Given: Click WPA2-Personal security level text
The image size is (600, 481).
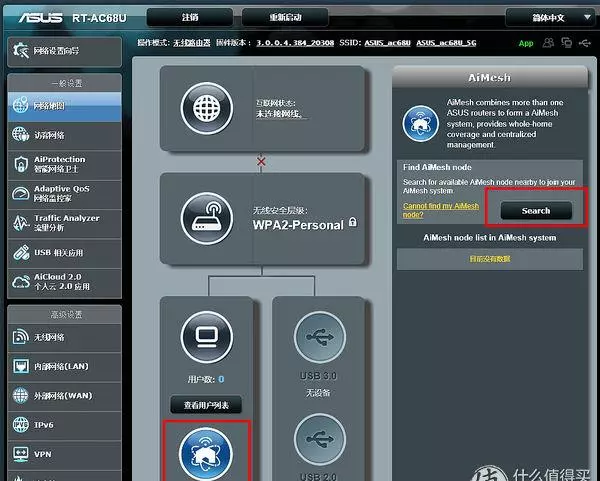Looking at the screenshot, I should click(x=298, y=225).
